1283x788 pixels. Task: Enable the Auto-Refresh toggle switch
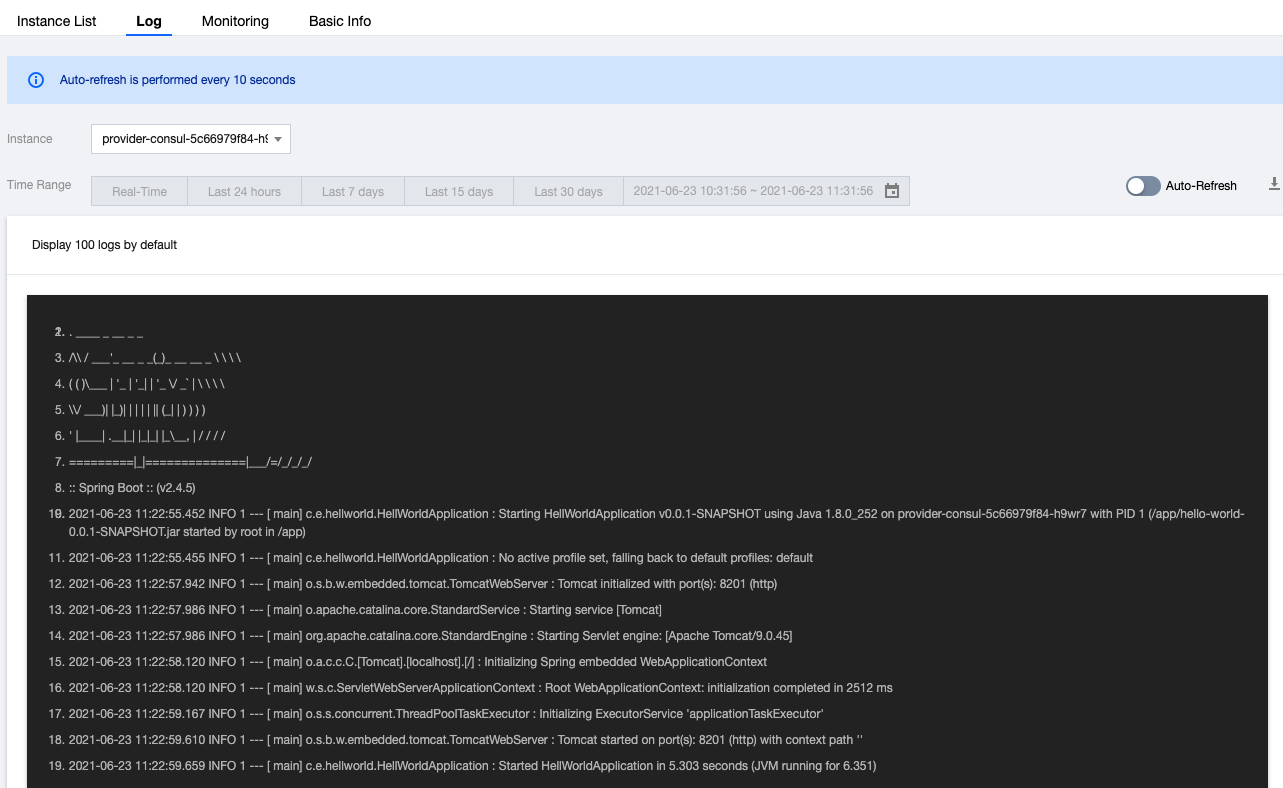click(1143, 186)
